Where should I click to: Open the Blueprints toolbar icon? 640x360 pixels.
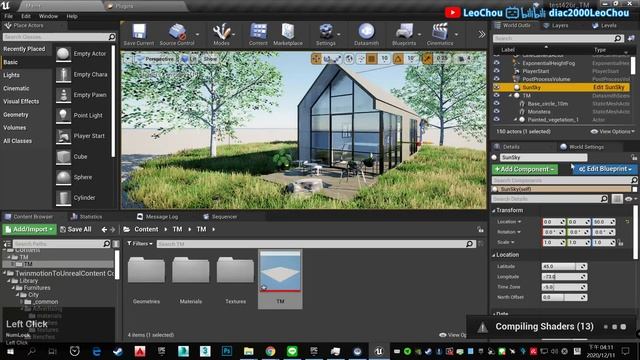point(404,31)
